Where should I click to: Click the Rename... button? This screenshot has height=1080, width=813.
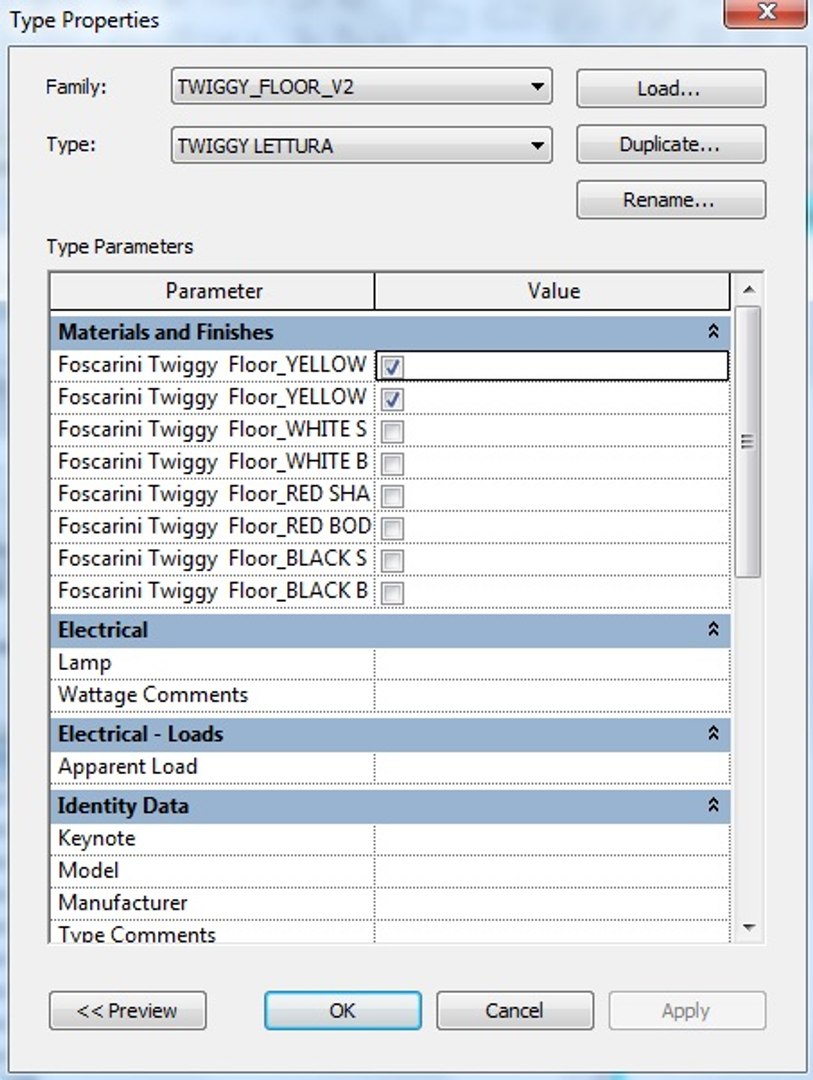tap(670, 200)
